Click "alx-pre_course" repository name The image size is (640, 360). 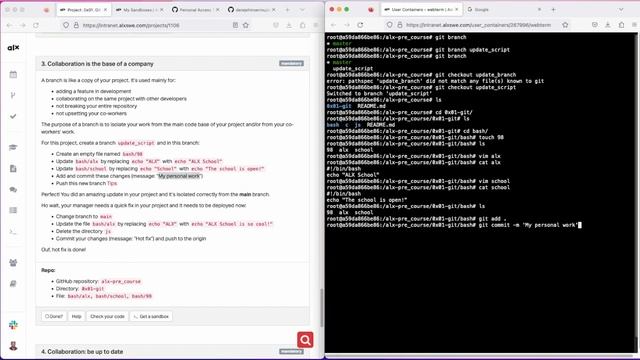pos(121,281)
